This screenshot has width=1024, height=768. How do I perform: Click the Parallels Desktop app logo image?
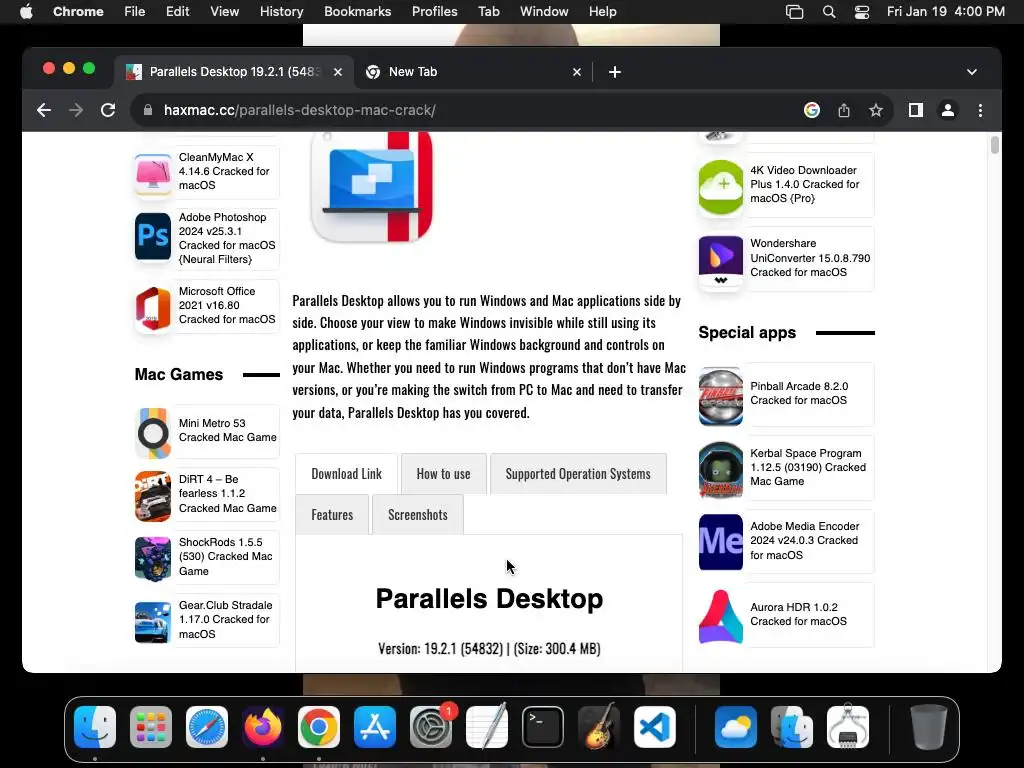[x=372, y=186]
